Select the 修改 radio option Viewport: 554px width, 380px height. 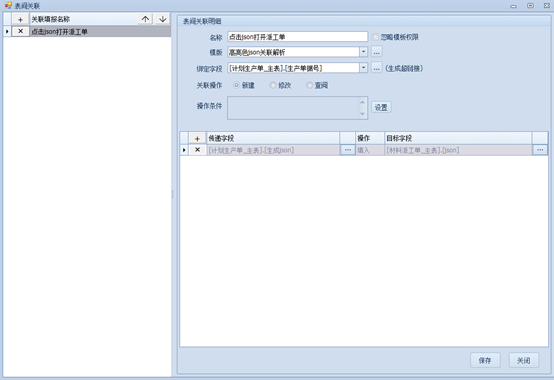273,85
